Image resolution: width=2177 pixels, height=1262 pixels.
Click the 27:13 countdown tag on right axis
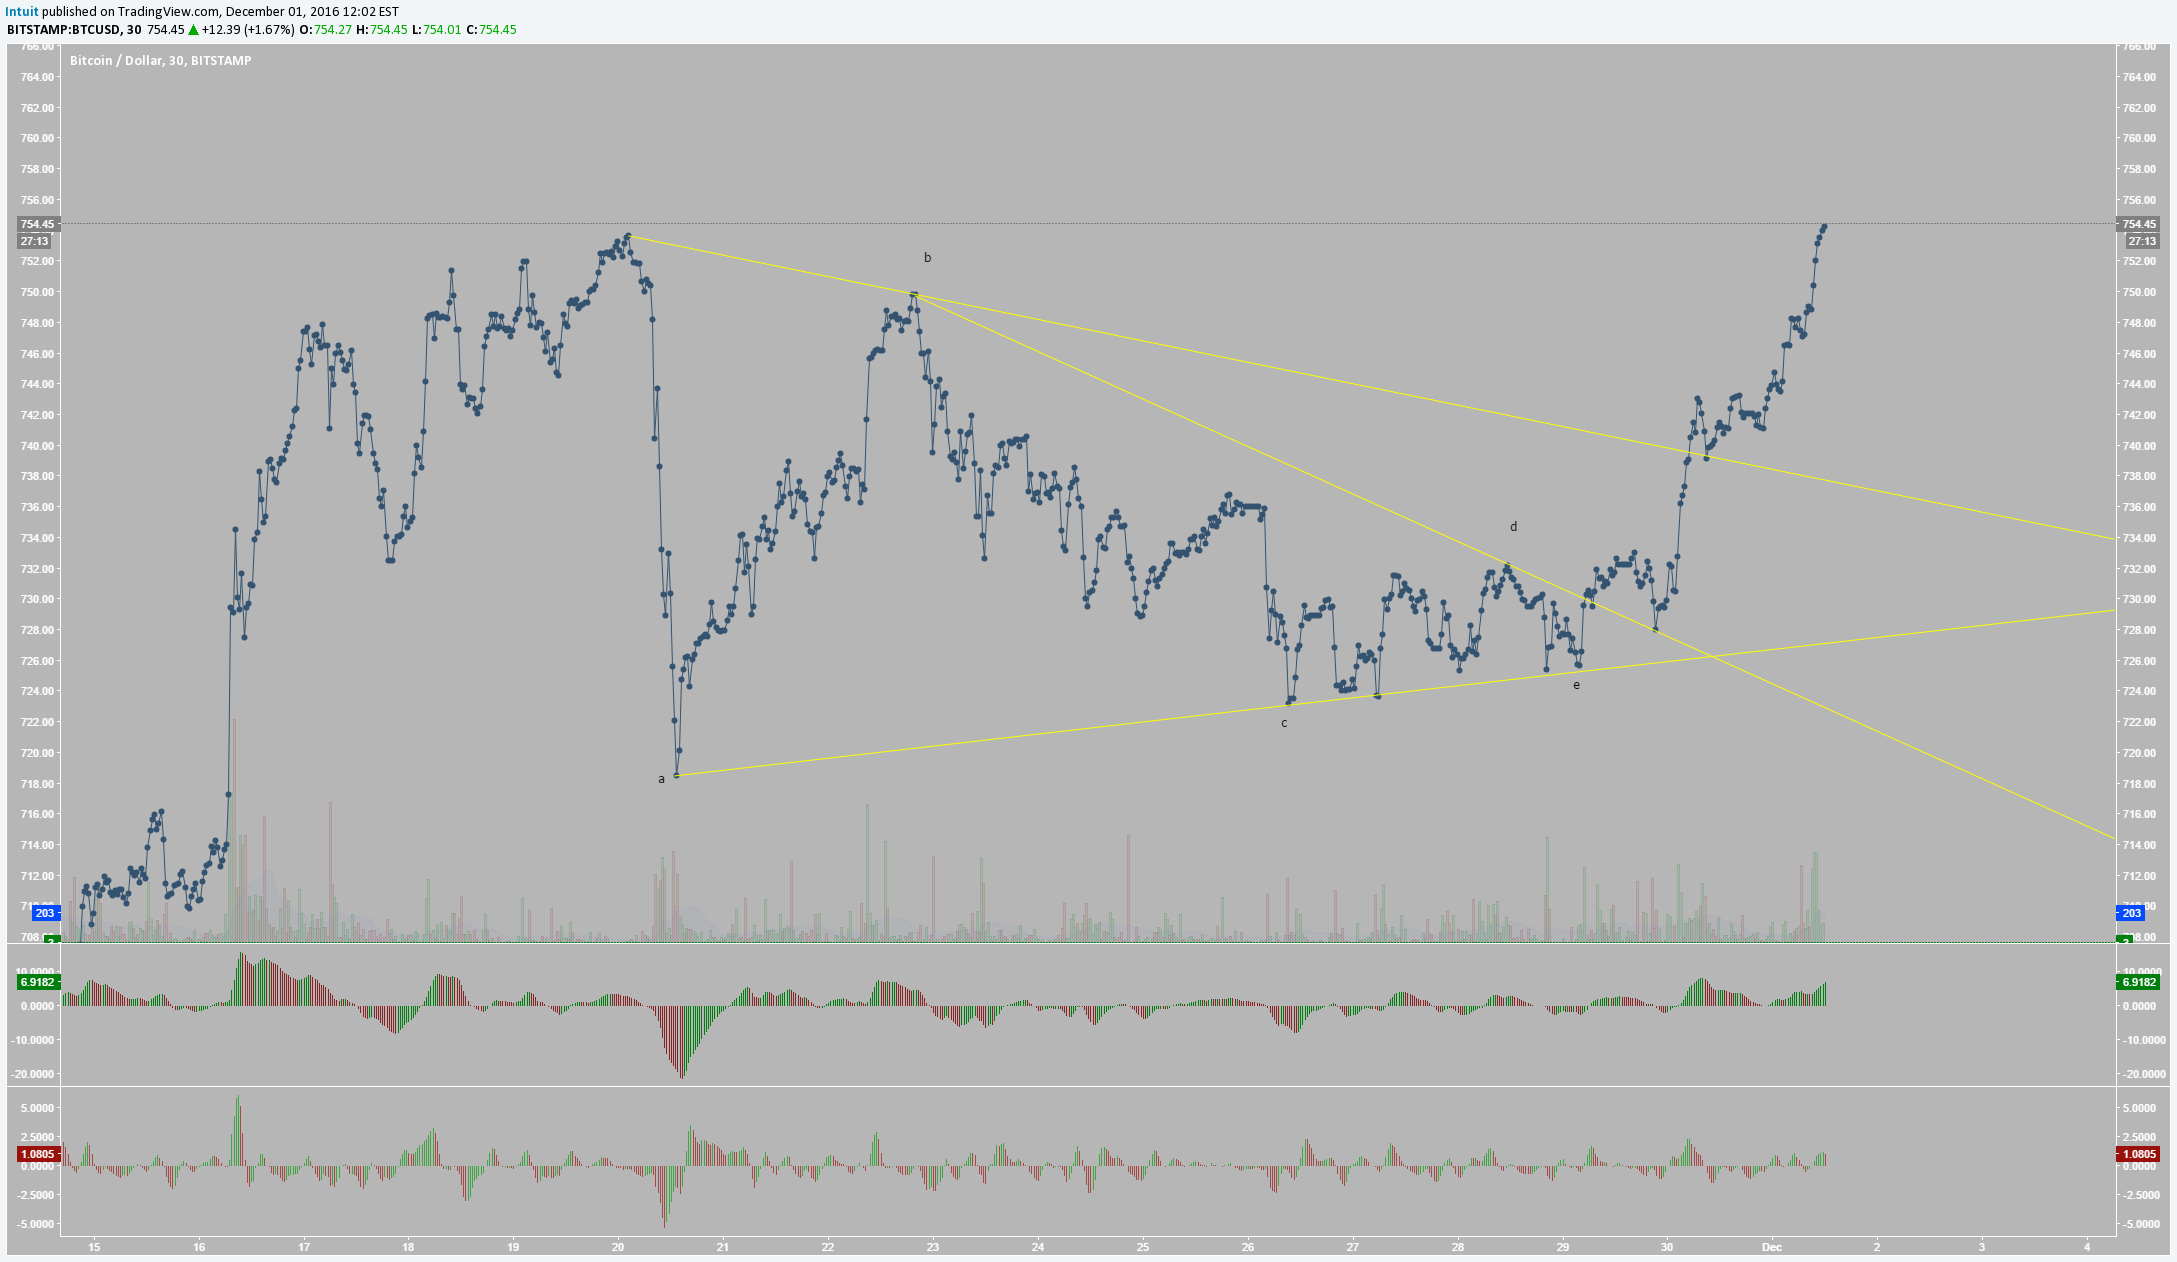coord(2141,241)
